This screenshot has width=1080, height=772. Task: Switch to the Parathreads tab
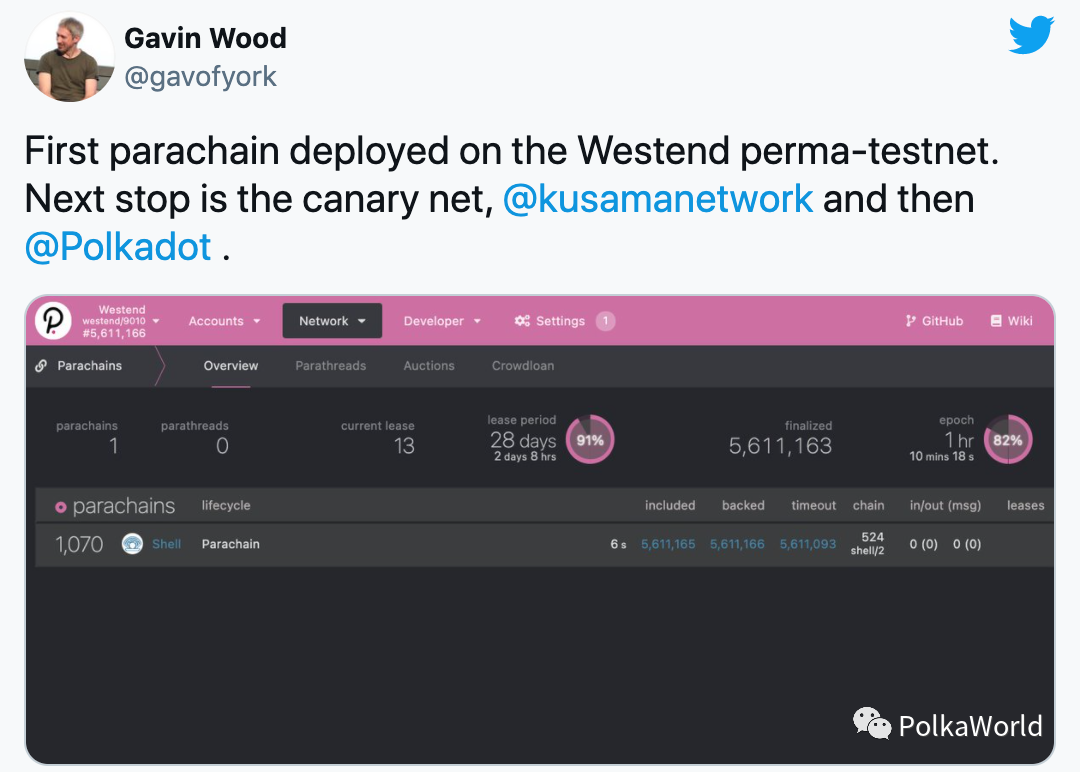330,366
